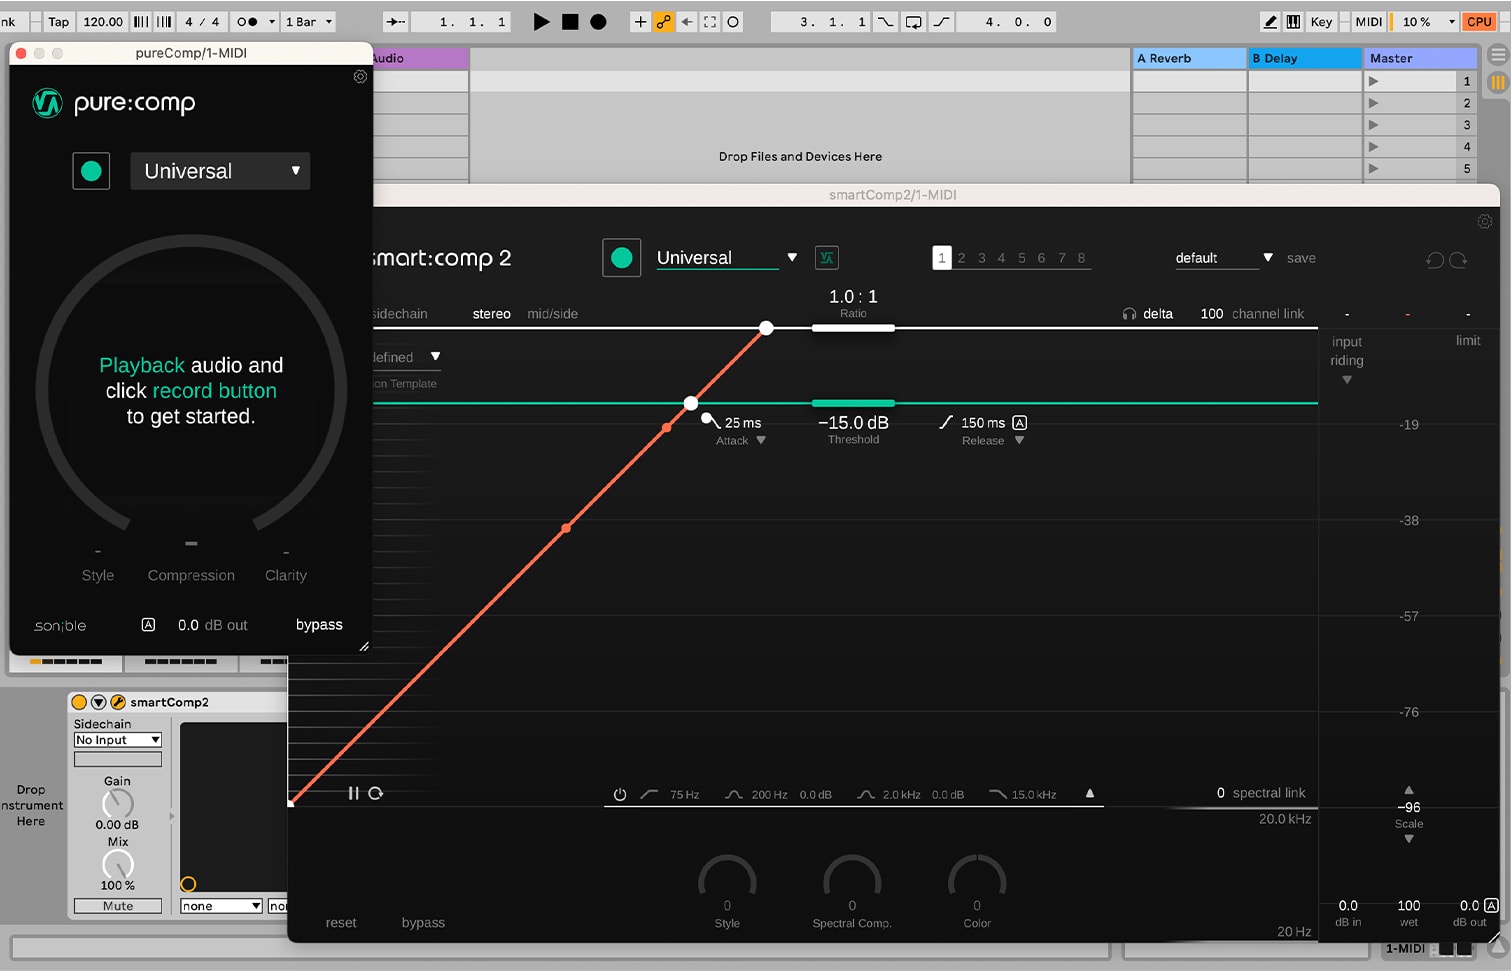
Task: Click the white threshold handle on curve
Action: coord(691,403)
